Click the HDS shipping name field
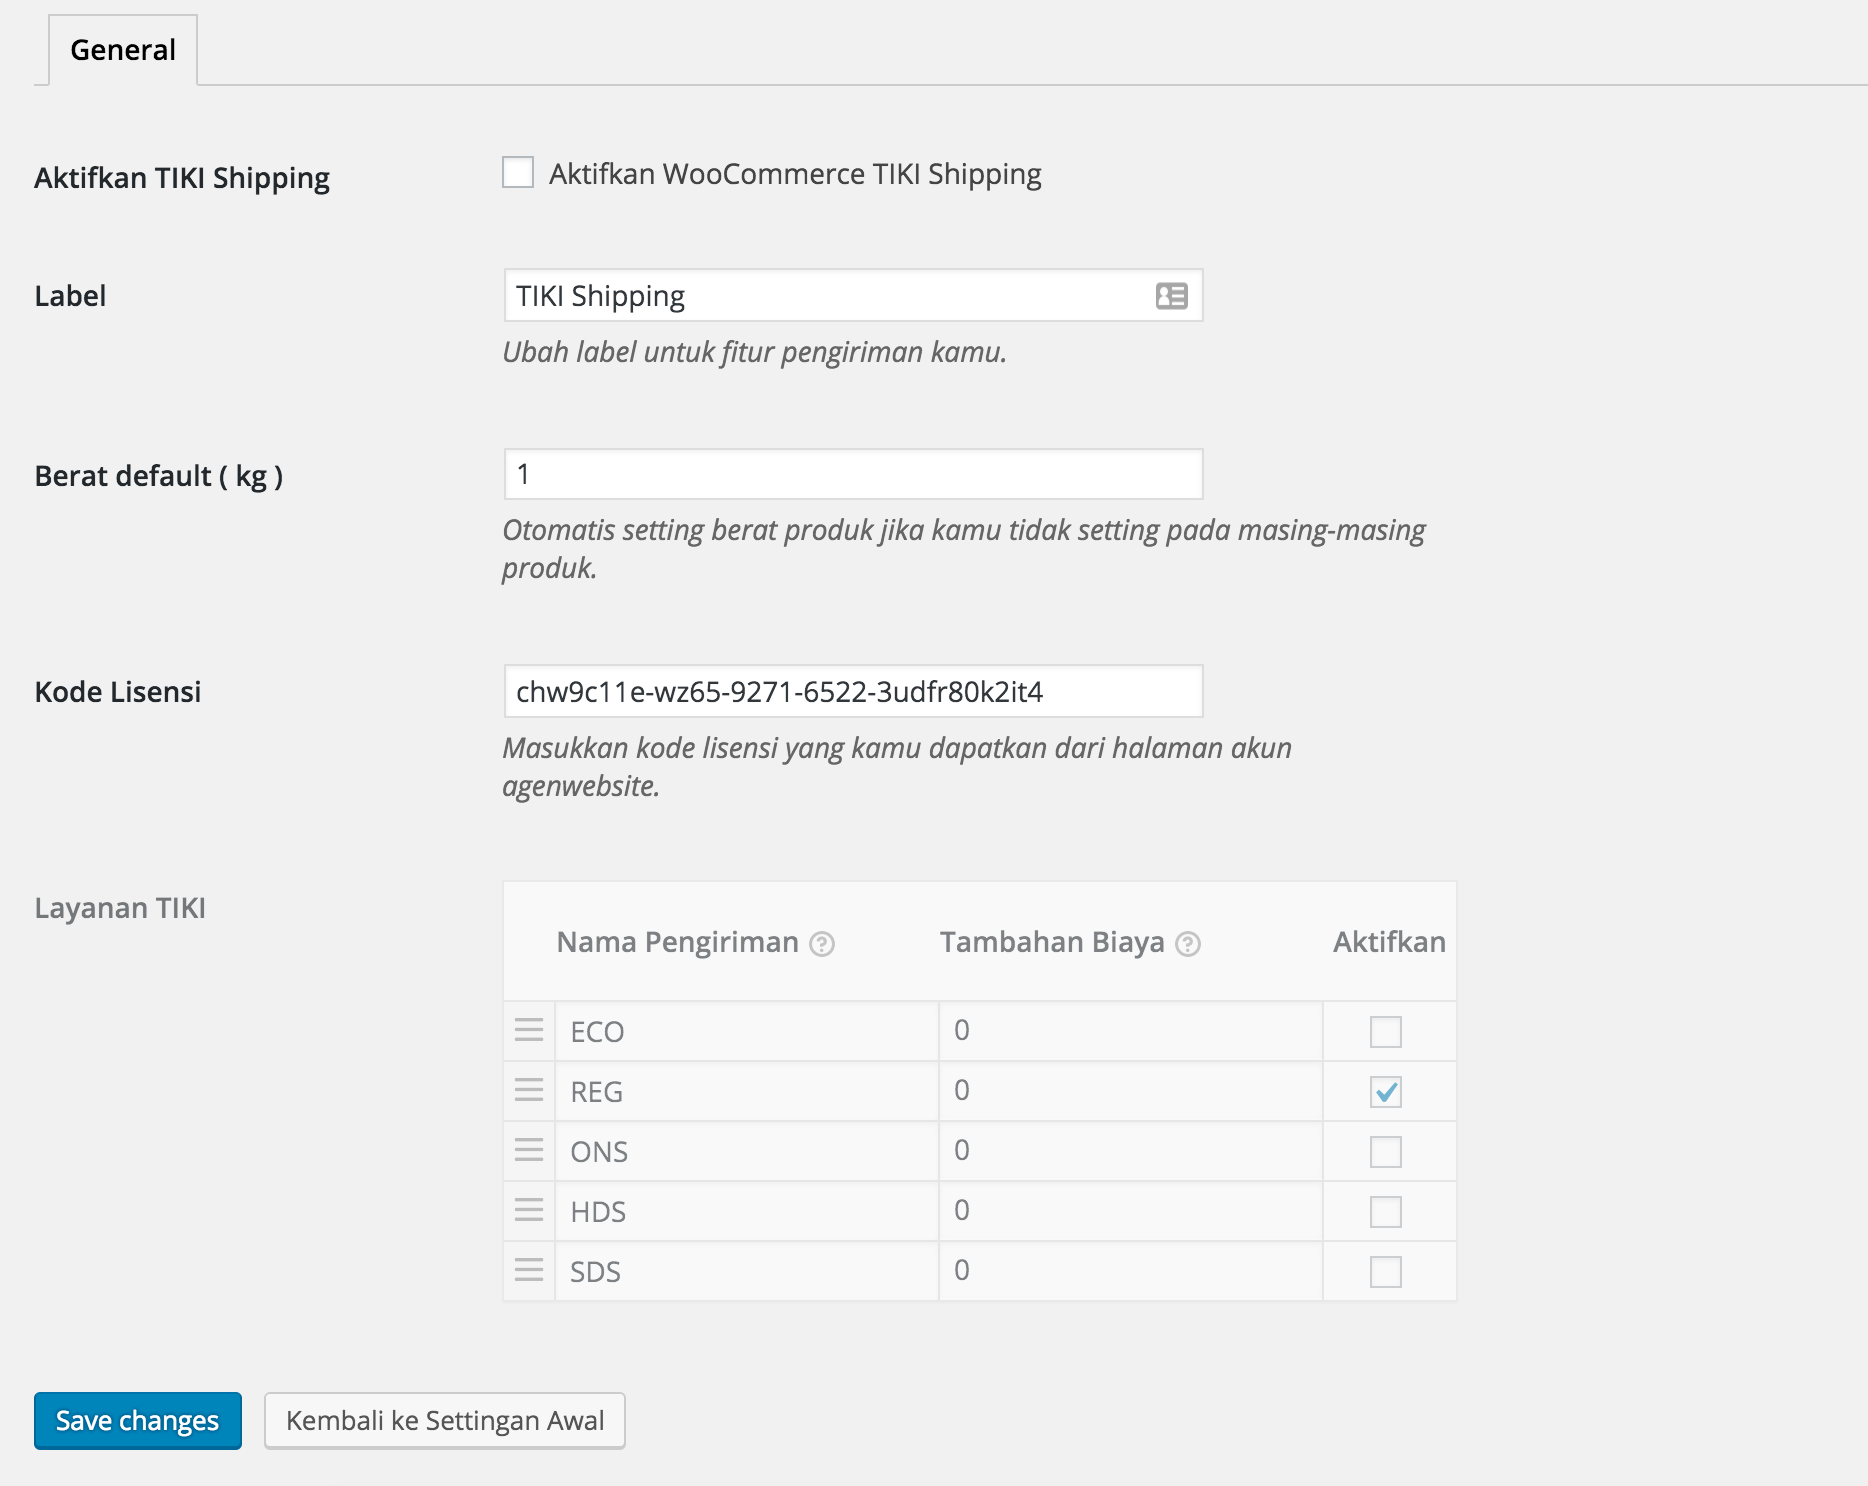The width and height of the screenshot is (1868, 1486). click(747, 1211)
